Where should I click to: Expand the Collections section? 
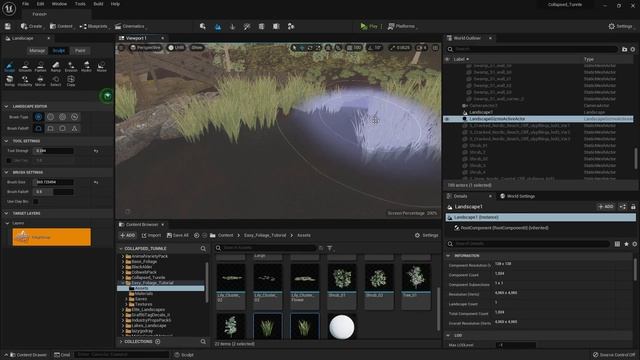[121, 342]
